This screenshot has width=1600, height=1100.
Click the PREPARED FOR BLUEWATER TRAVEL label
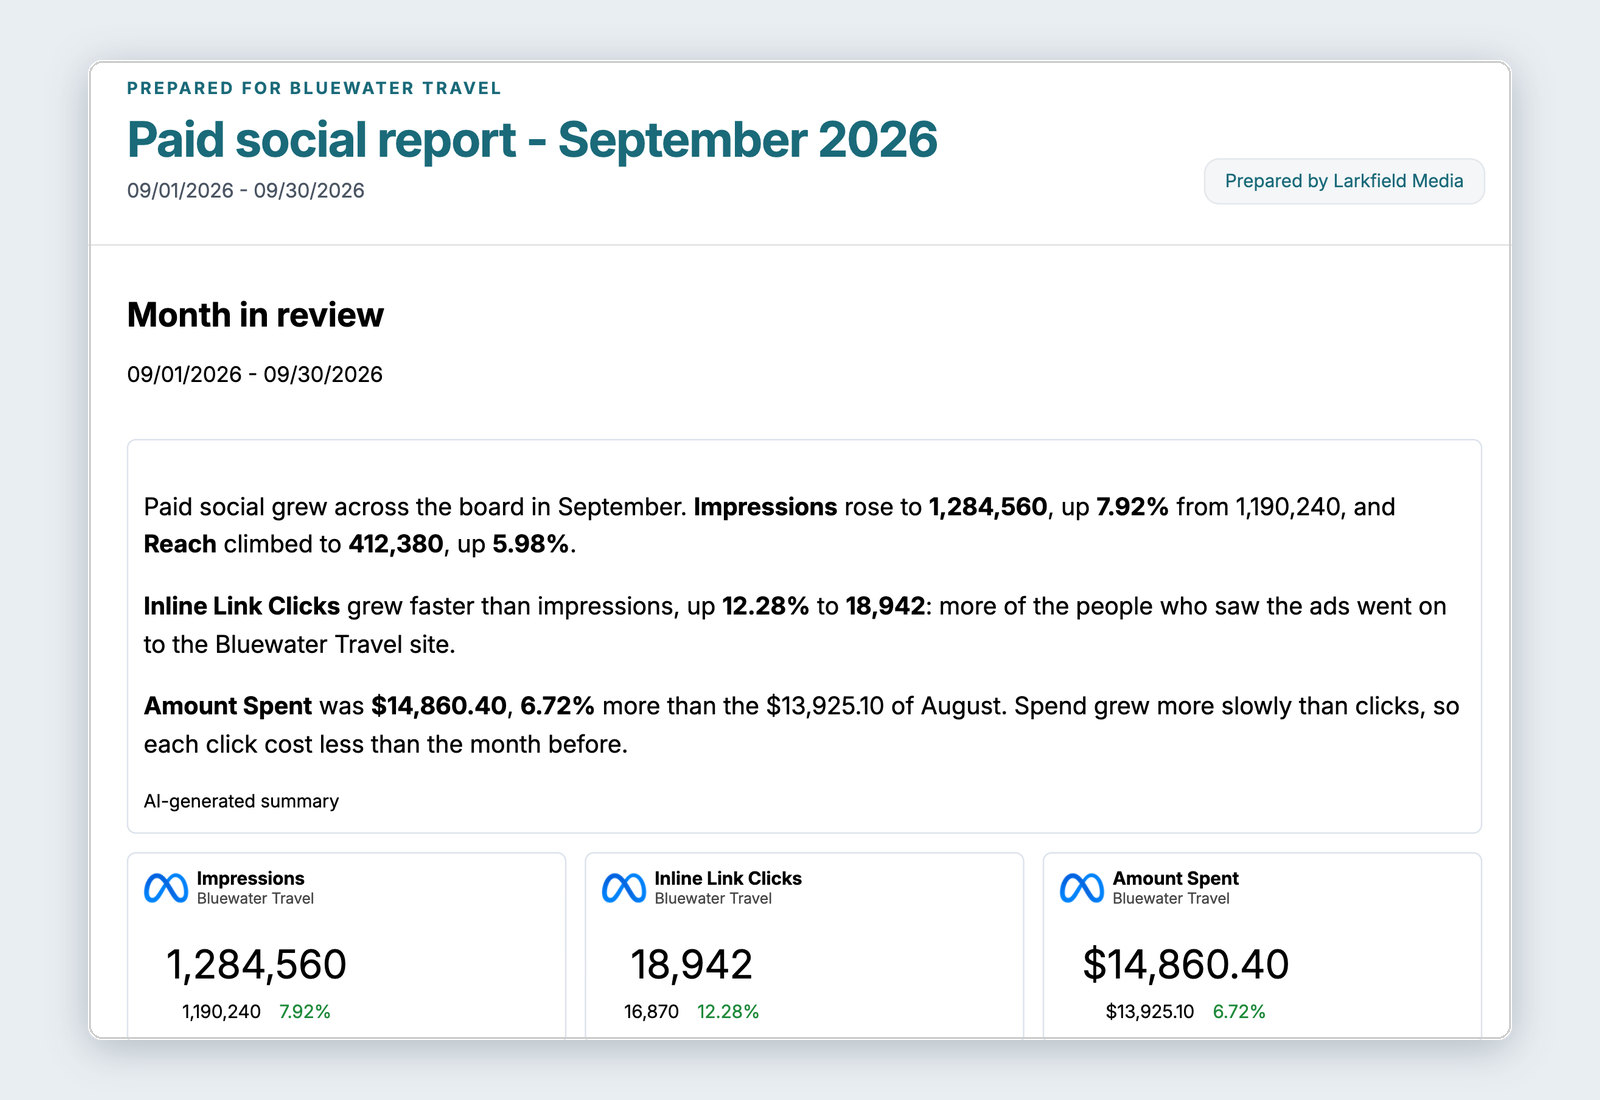(314, 88)
